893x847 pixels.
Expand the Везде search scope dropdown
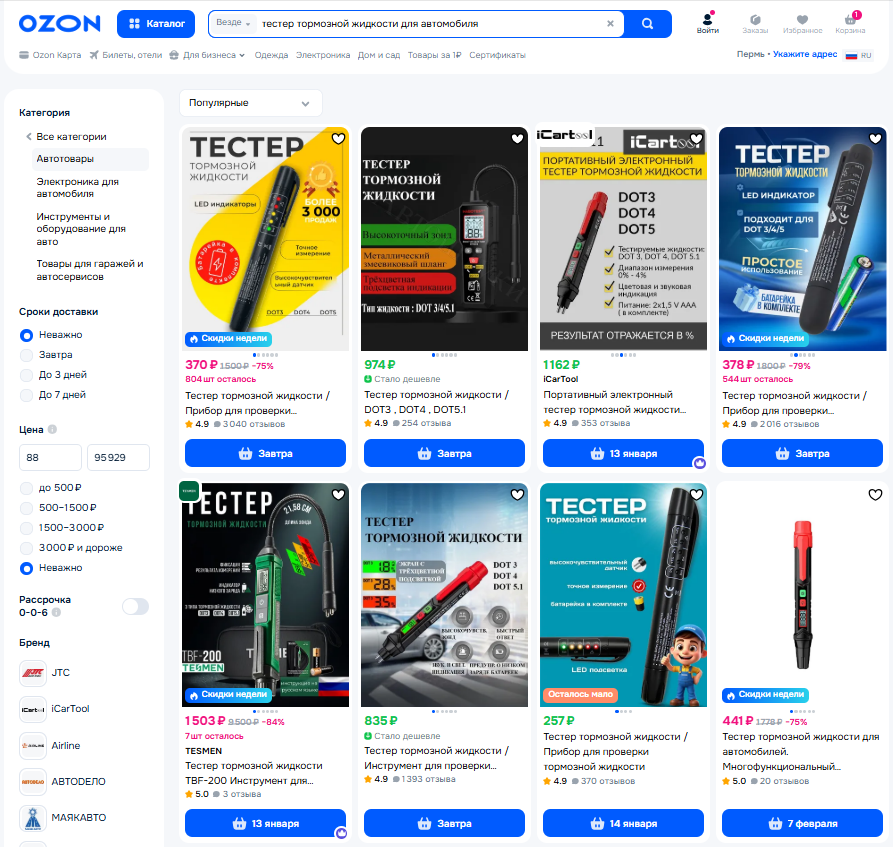(x=233, y=23)
